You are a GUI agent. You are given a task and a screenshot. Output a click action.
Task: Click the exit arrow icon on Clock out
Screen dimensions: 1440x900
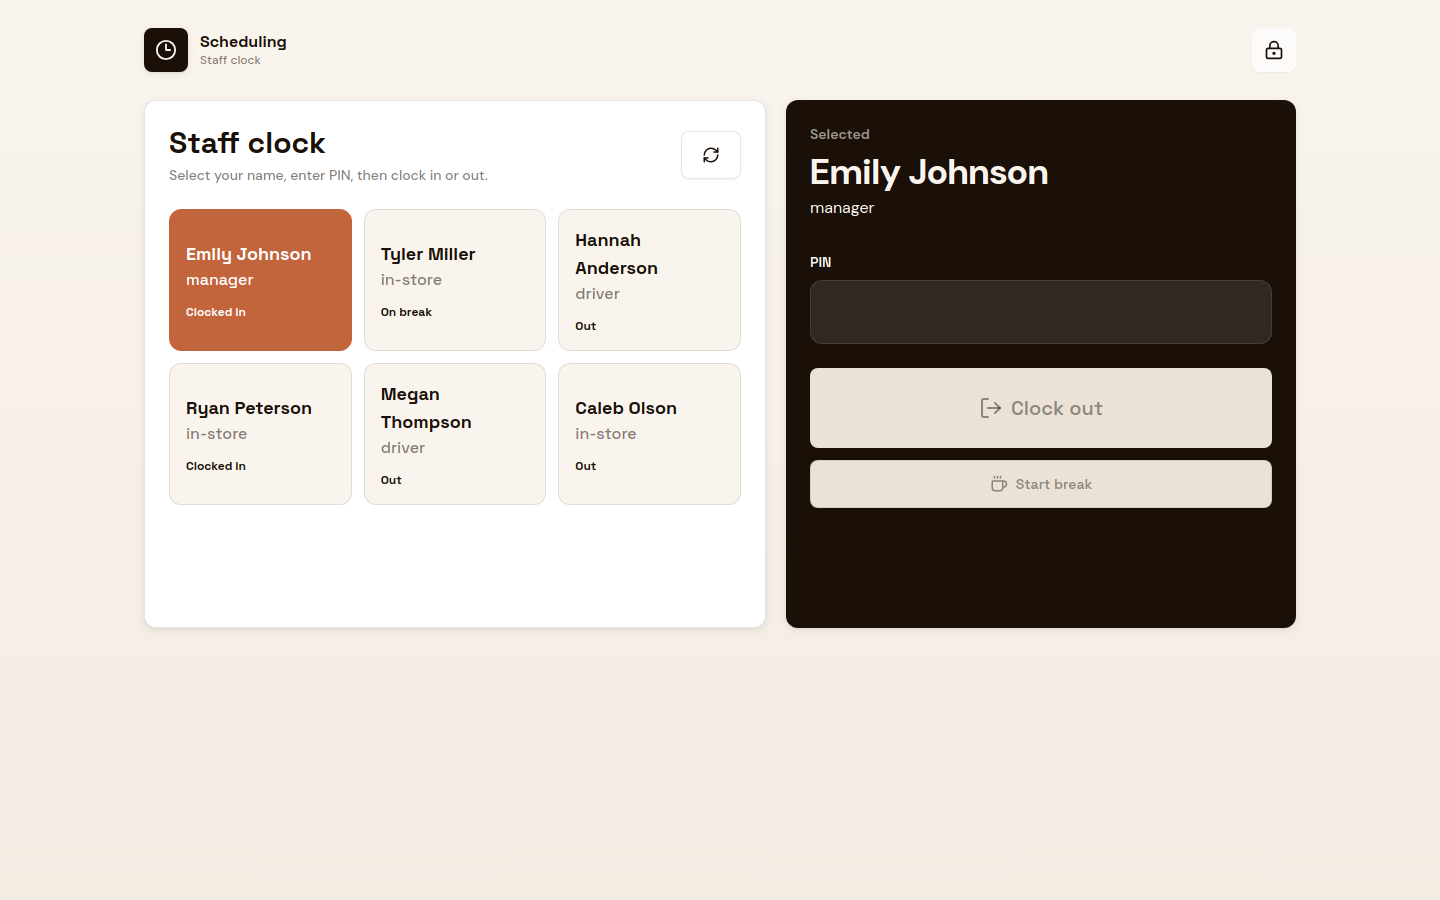pos(991,408)
